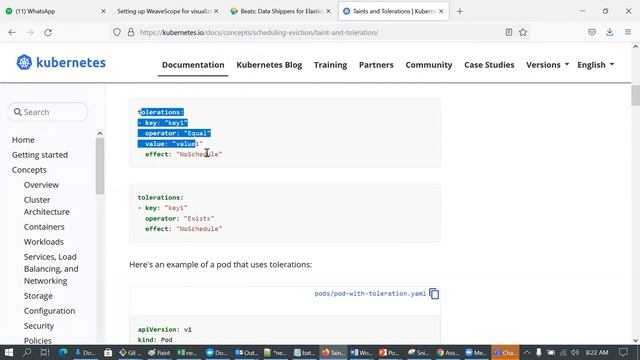The image size is (640, 360).
Task: Close the WhatsApp tab
Action: tap(103, 11)
